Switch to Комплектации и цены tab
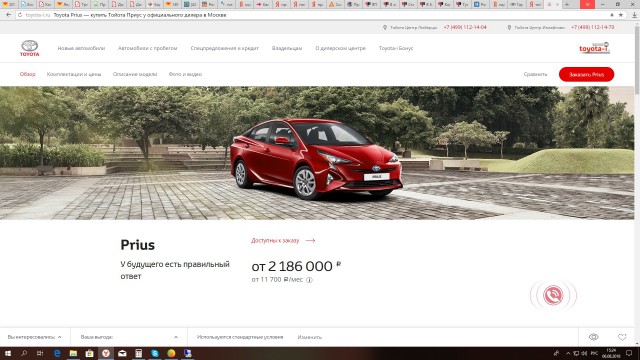Viewport: 640px width, 360px height. [x=74, y=74]
